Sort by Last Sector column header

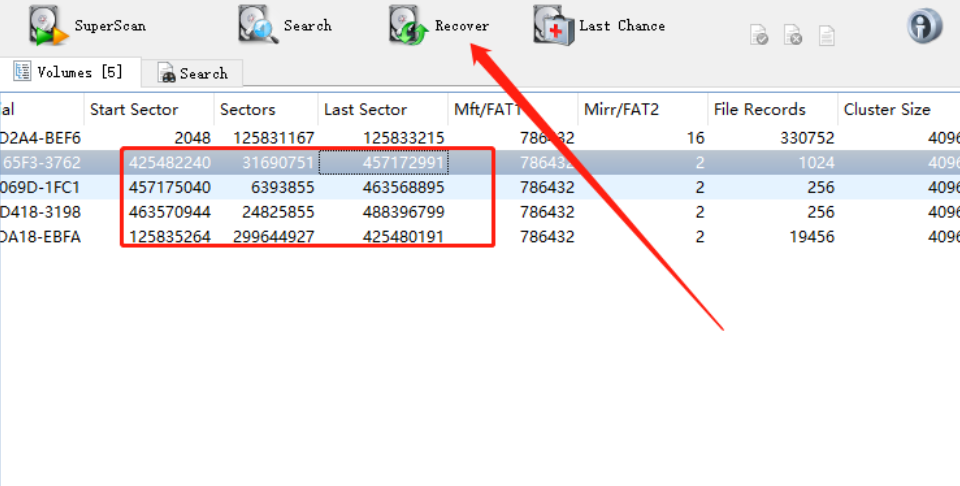coord(383,110)
